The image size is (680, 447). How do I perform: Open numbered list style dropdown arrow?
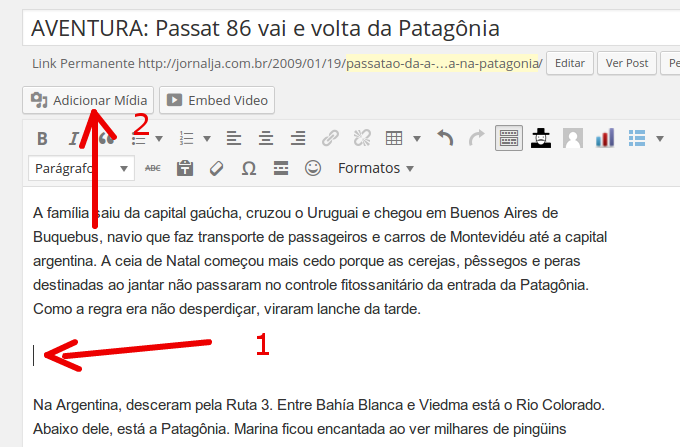click(x=207, y=139)
